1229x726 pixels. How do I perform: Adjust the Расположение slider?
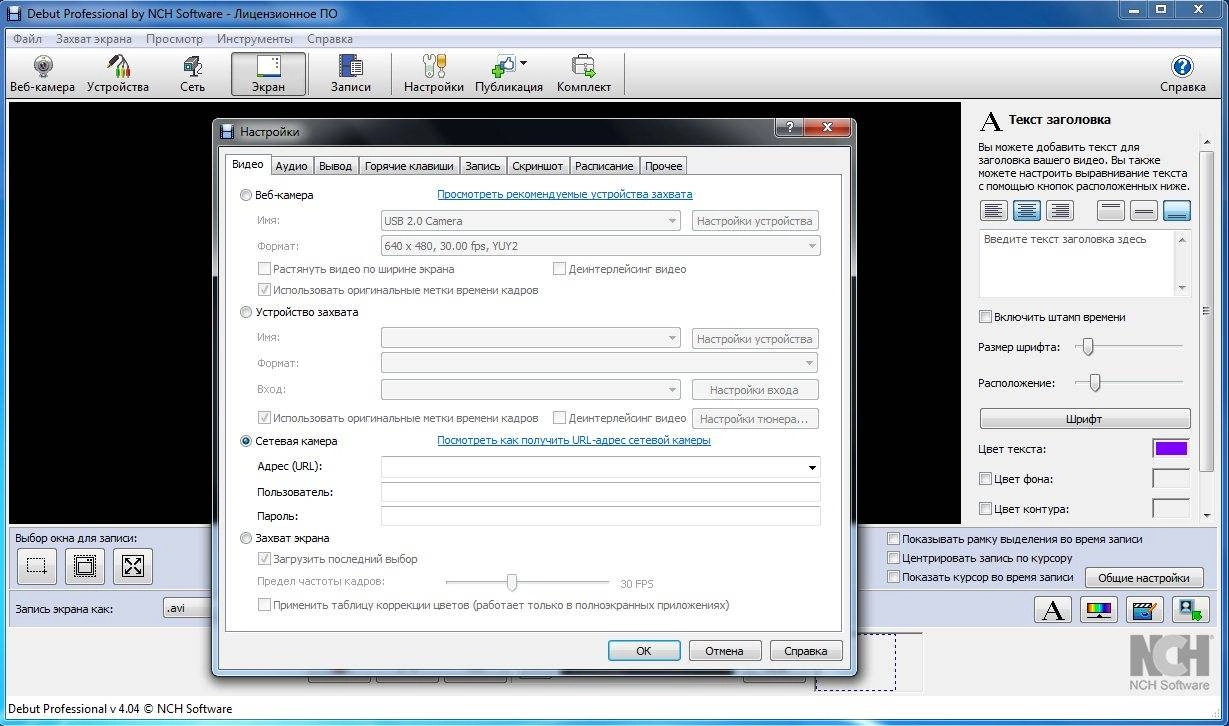click(1095, 382)
